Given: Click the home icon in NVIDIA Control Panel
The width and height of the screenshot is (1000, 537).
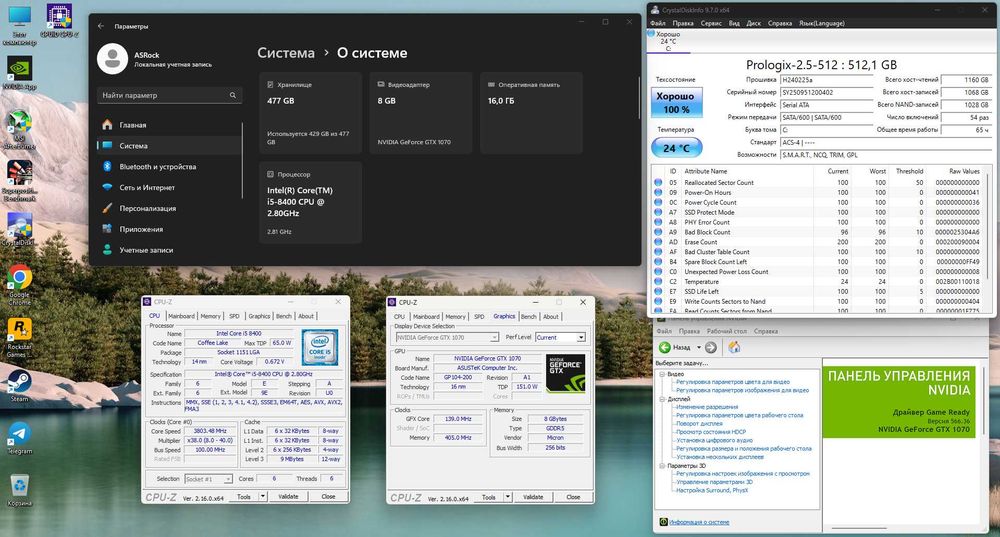Looking at the screenshot, I should pyautogui.click(x=735, y=347).
